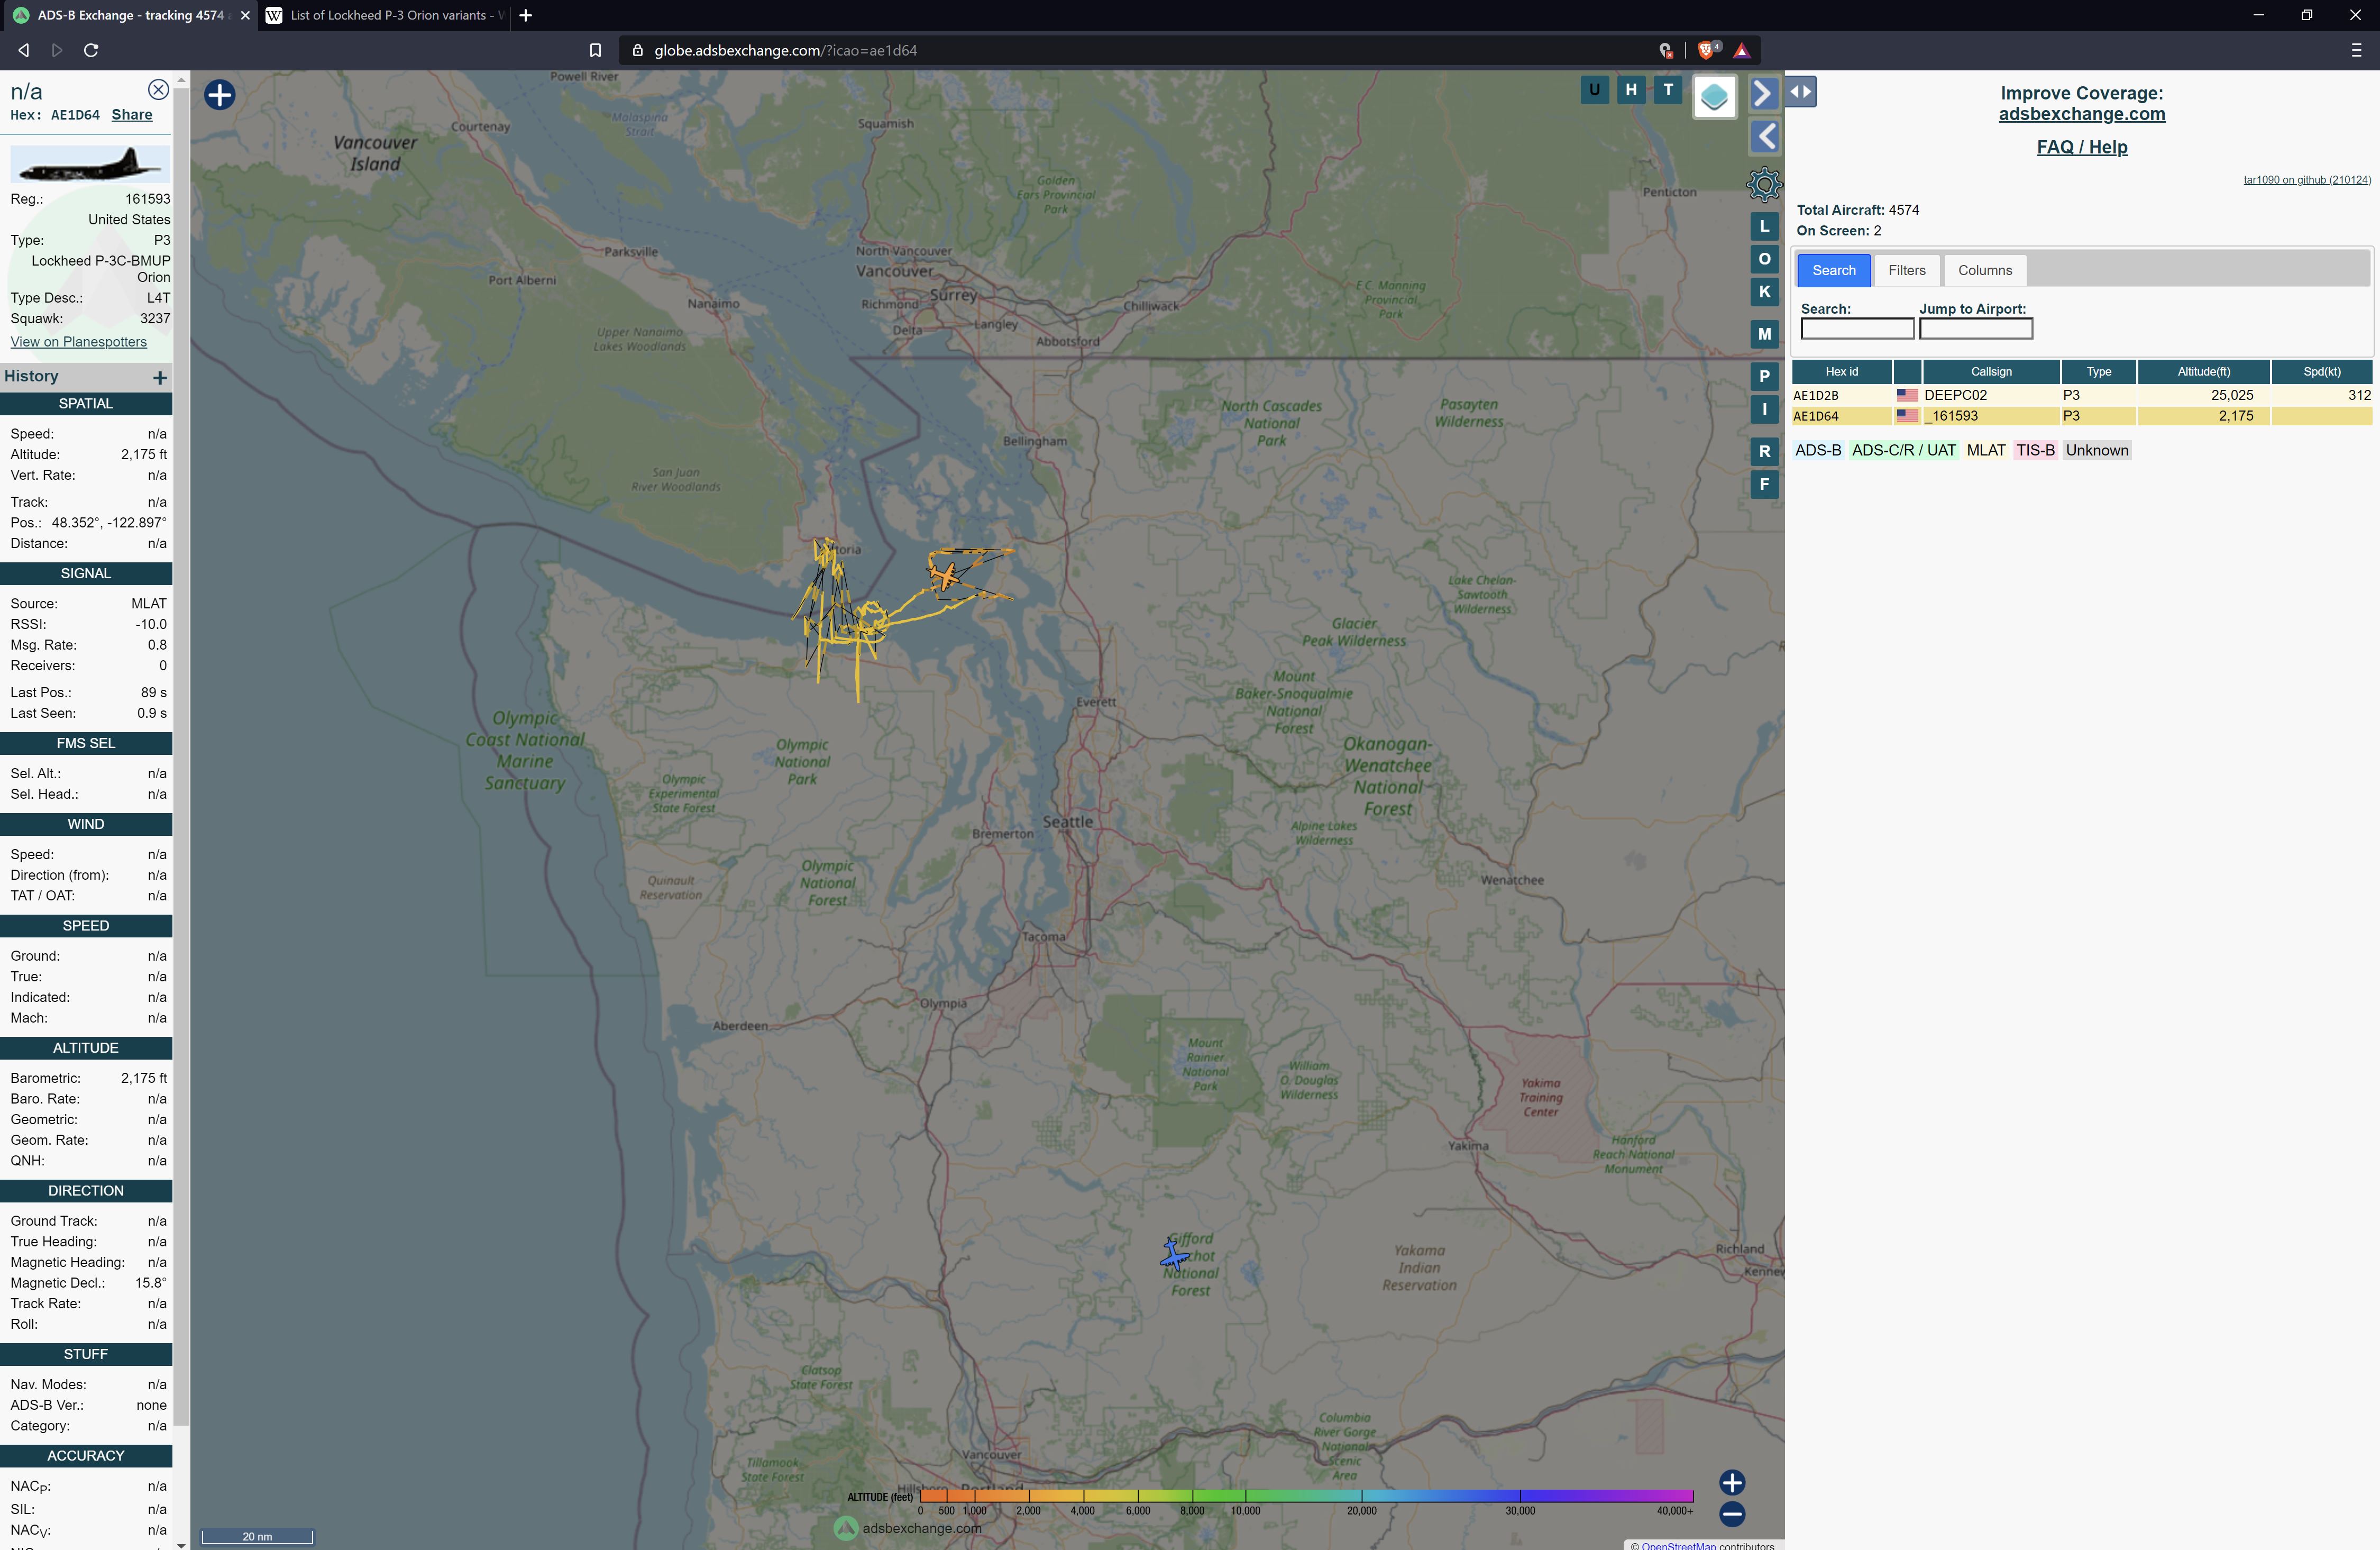Switch to the Search tab
The image size is (2380, 1550).
coord(1833,270)
